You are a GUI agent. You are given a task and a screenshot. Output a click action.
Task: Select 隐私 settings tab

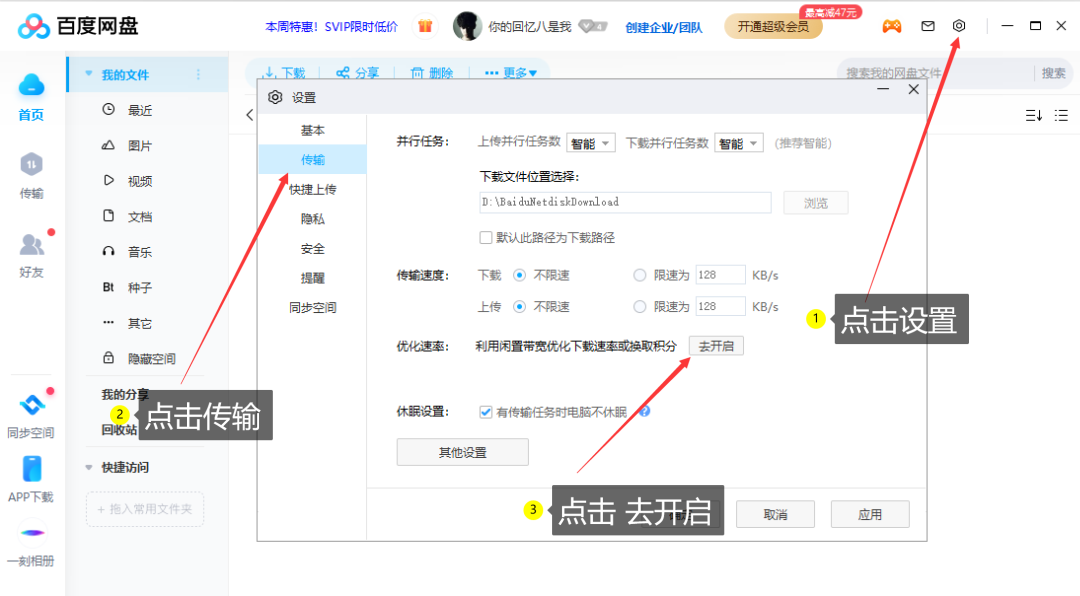tap(313, 219)
